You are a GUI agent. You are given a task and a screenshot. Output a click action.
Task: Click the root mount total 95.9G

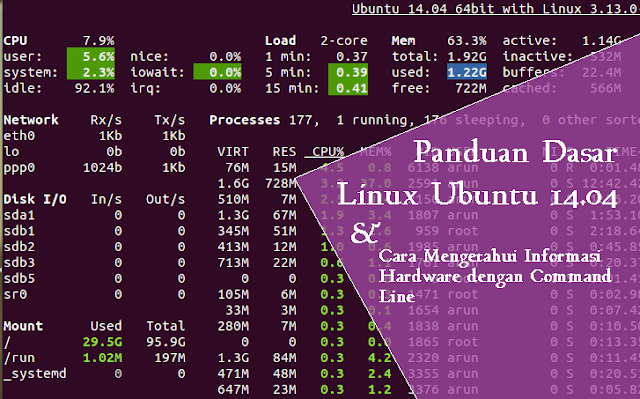pos(166,342)
